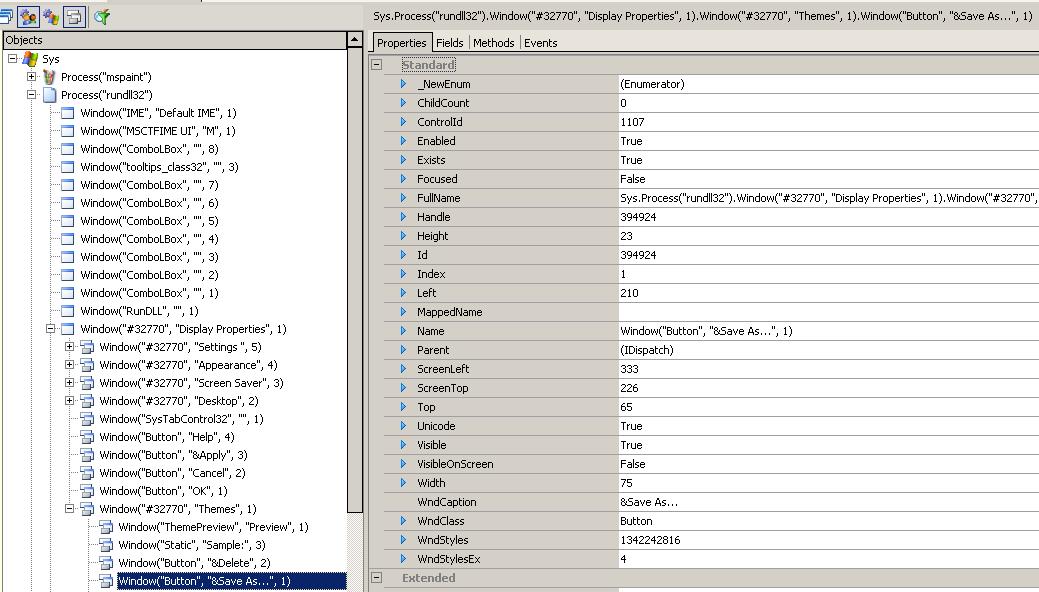Click the colored gears toolbar icon
Screen dimensions: 1039x592
(x=51, y=16)
